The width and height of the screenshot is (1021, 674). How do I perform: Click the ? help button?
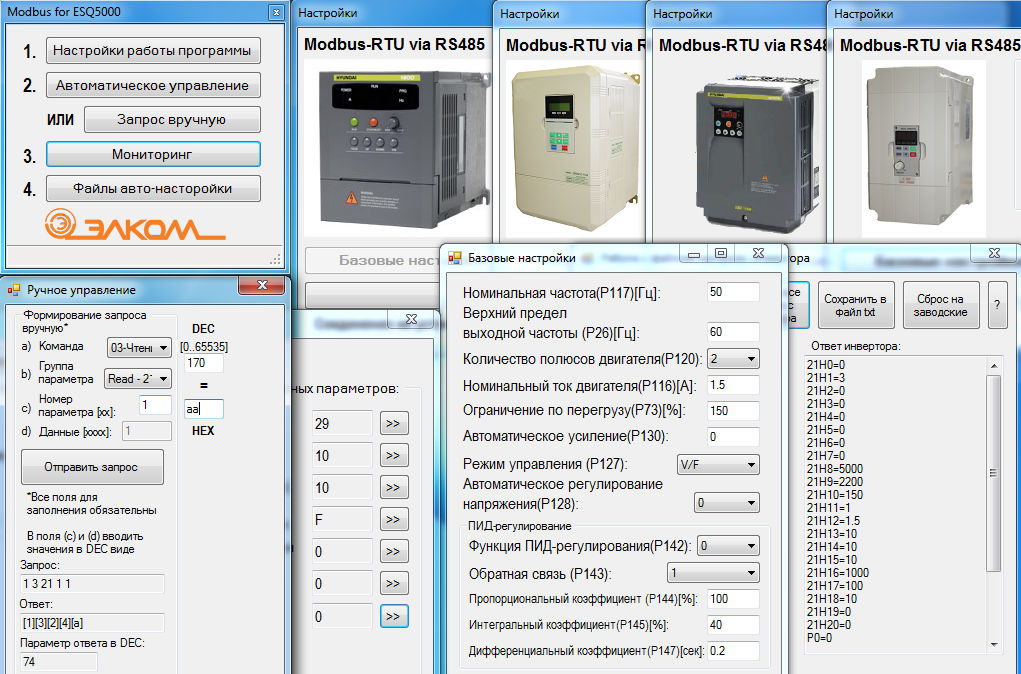click(x=997, y=305)
